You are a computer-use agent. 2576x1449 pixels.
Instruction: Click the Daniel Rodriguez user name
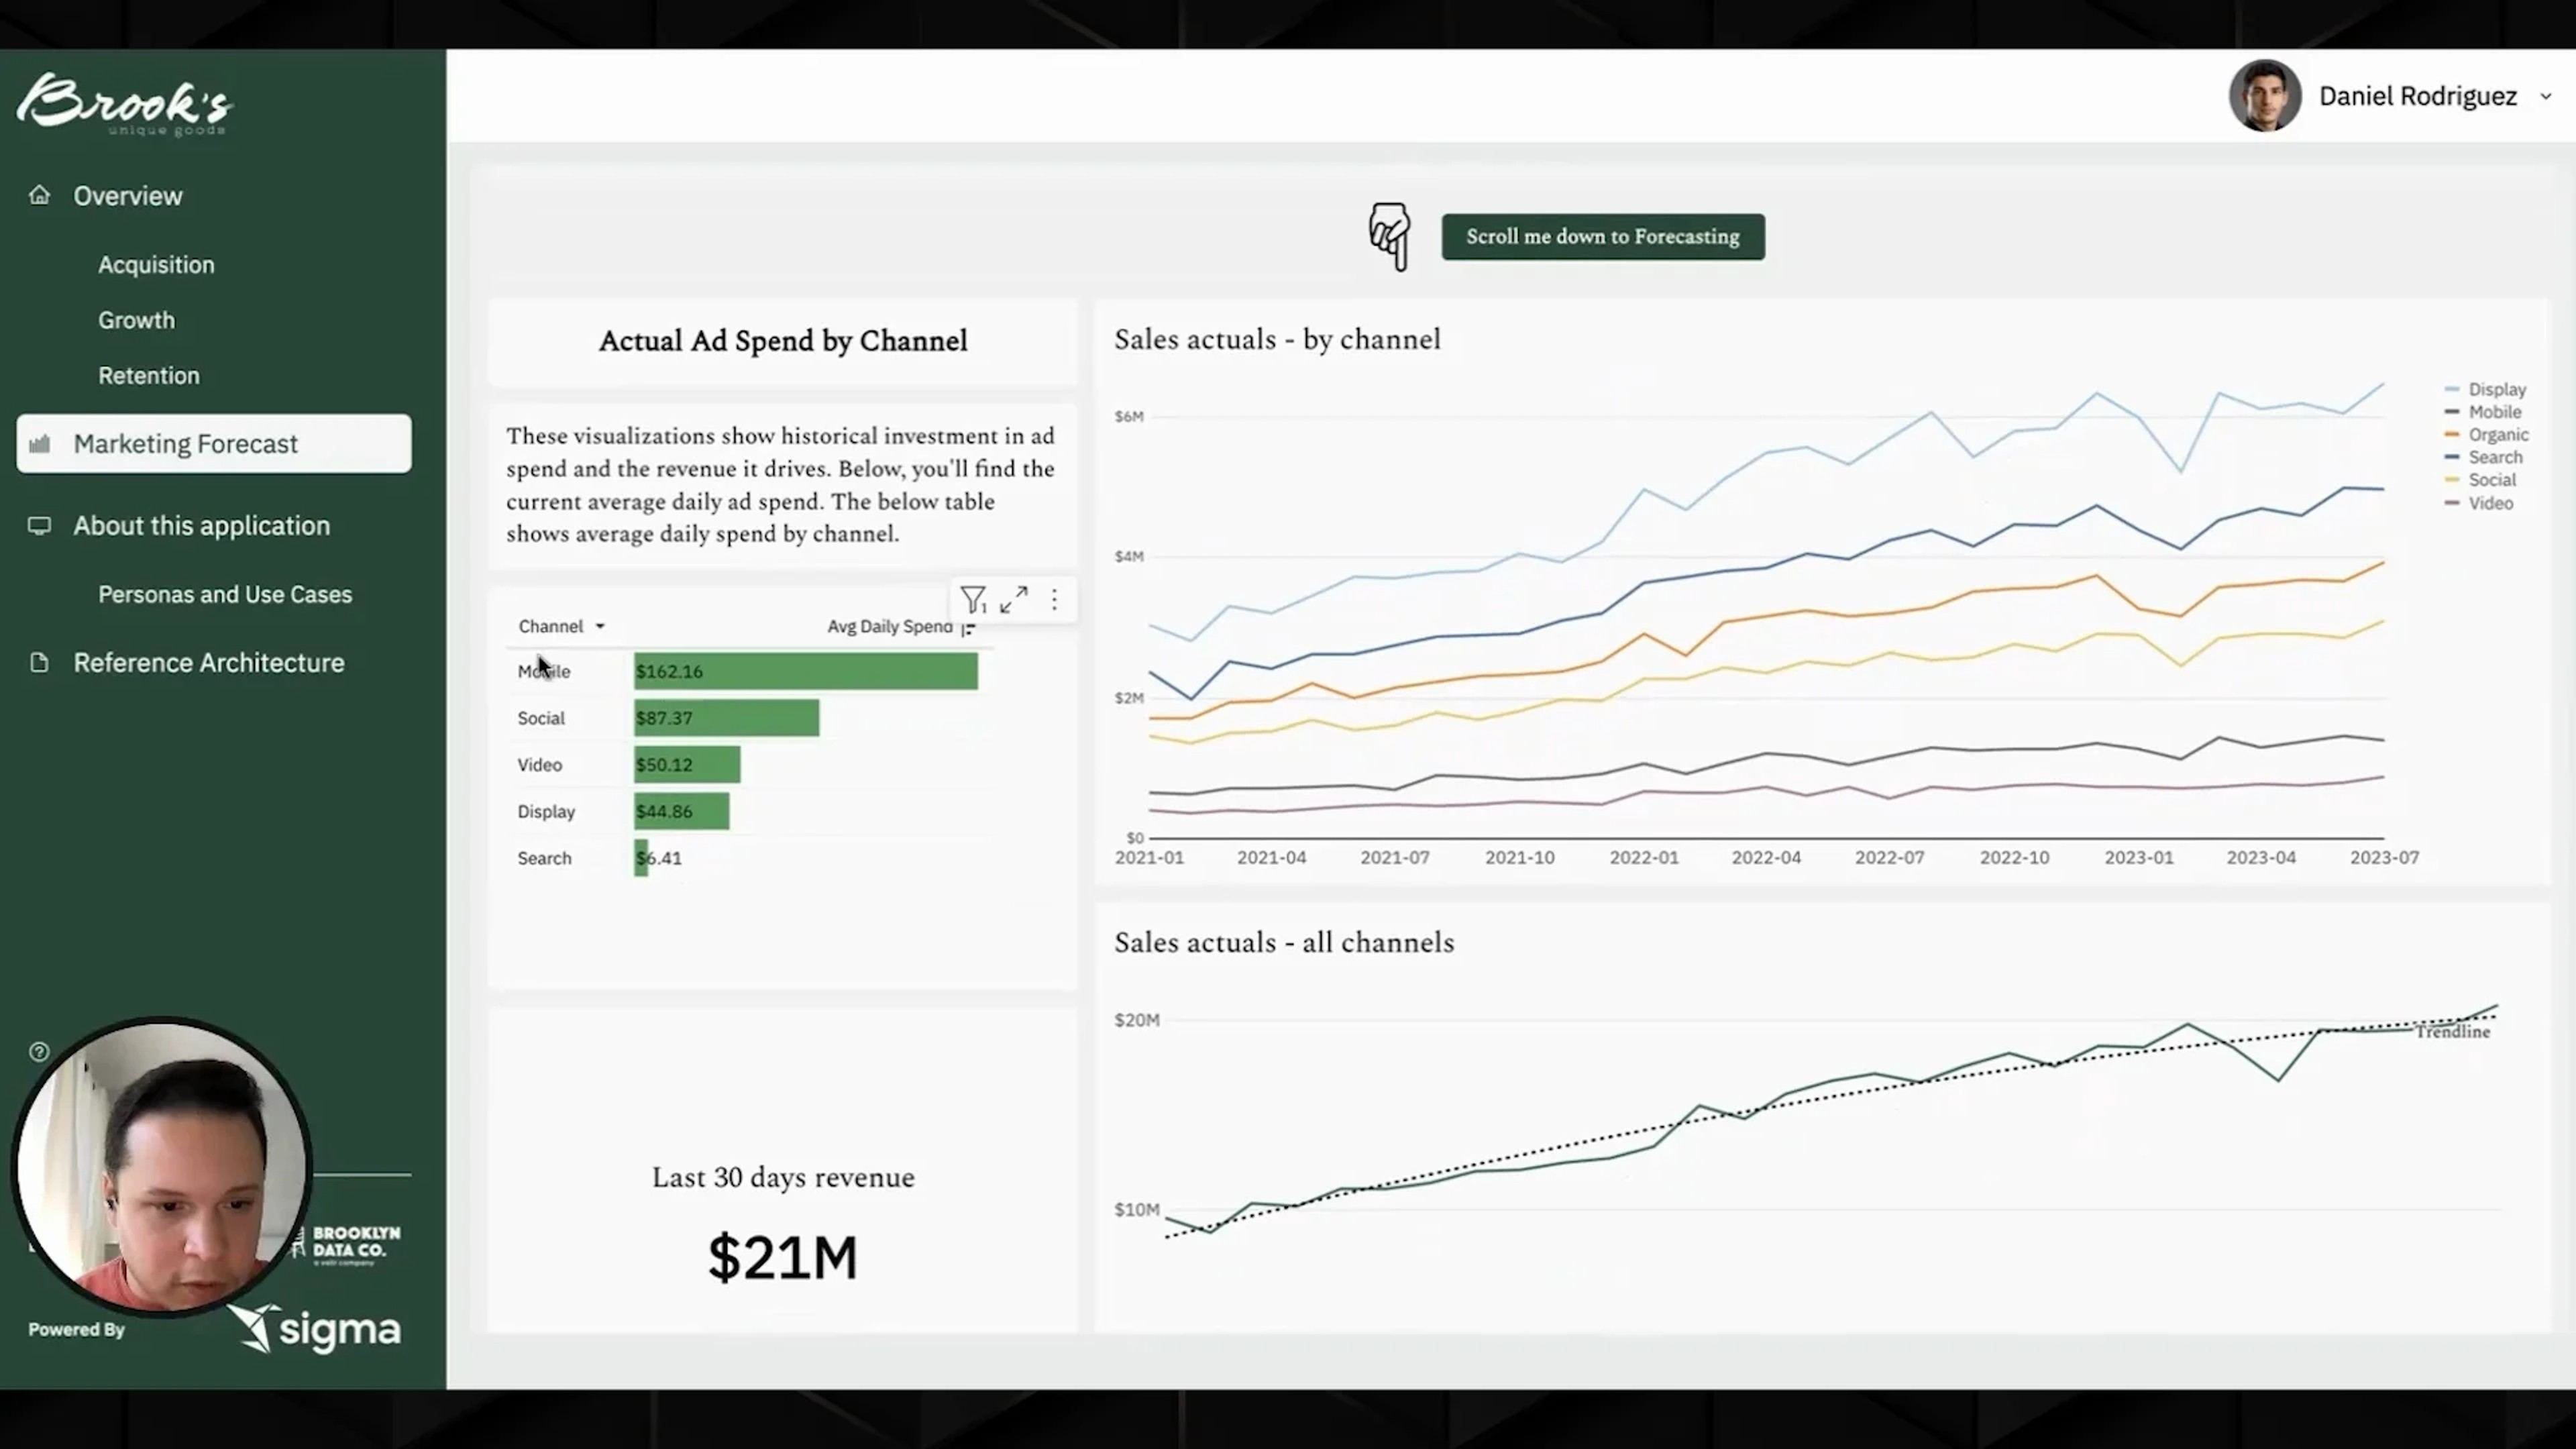pyautogui.click(x=2418, y=96)
